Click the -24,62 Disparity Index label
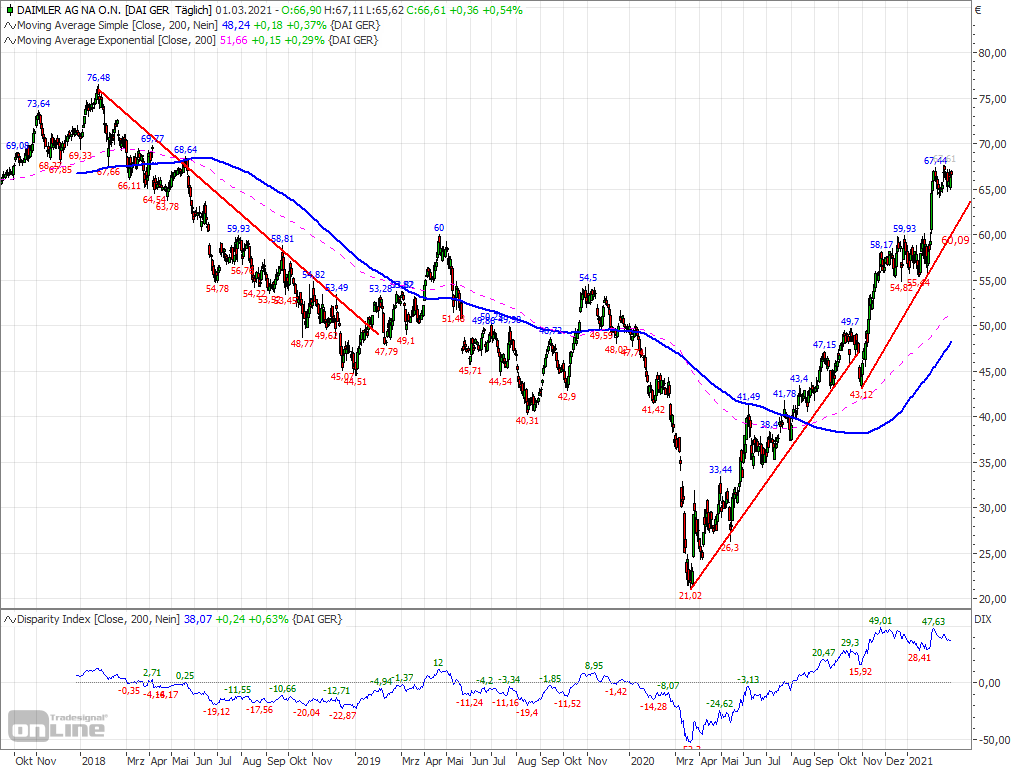The image size is (1024, 768). pos(720,704)
